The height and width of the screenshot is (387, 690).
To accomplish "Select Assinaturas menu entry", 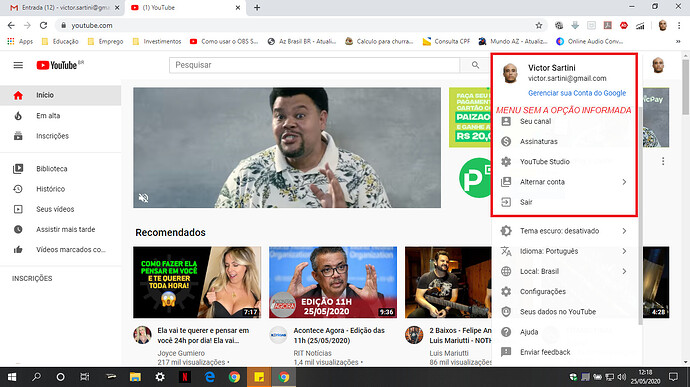I will [x=565, y=141].
